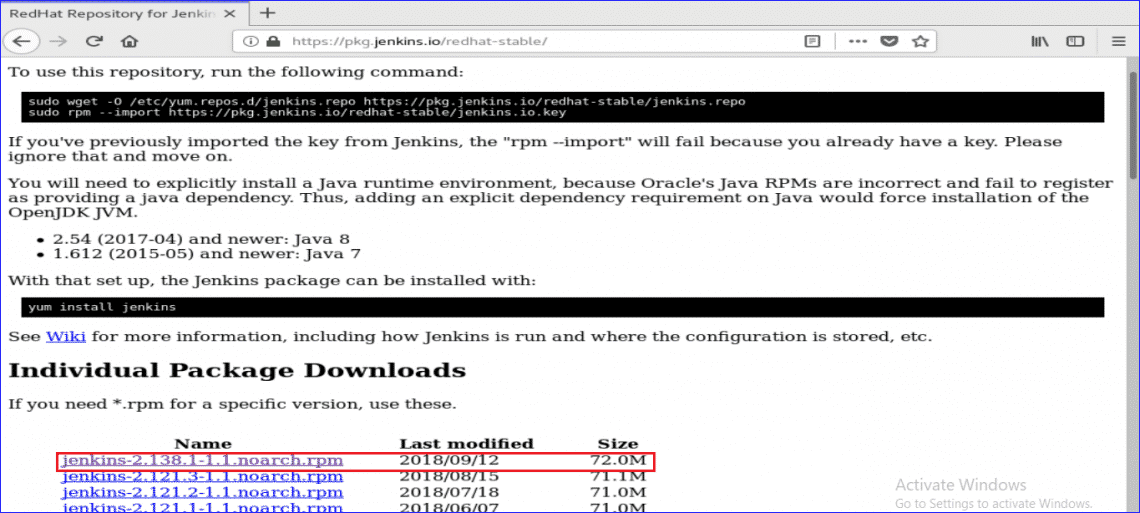This screenshot has height=513, width=1140.
Task: Bookmark this page with the star
Action: [x=920, y=41]
